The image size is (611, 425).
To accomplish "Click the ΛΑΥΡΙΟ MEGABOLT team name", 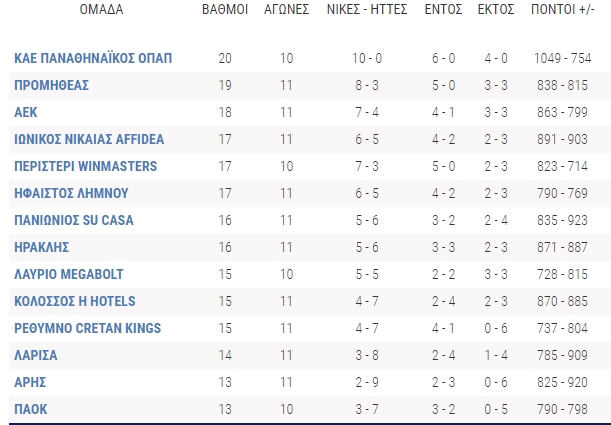I will (69, 274).
